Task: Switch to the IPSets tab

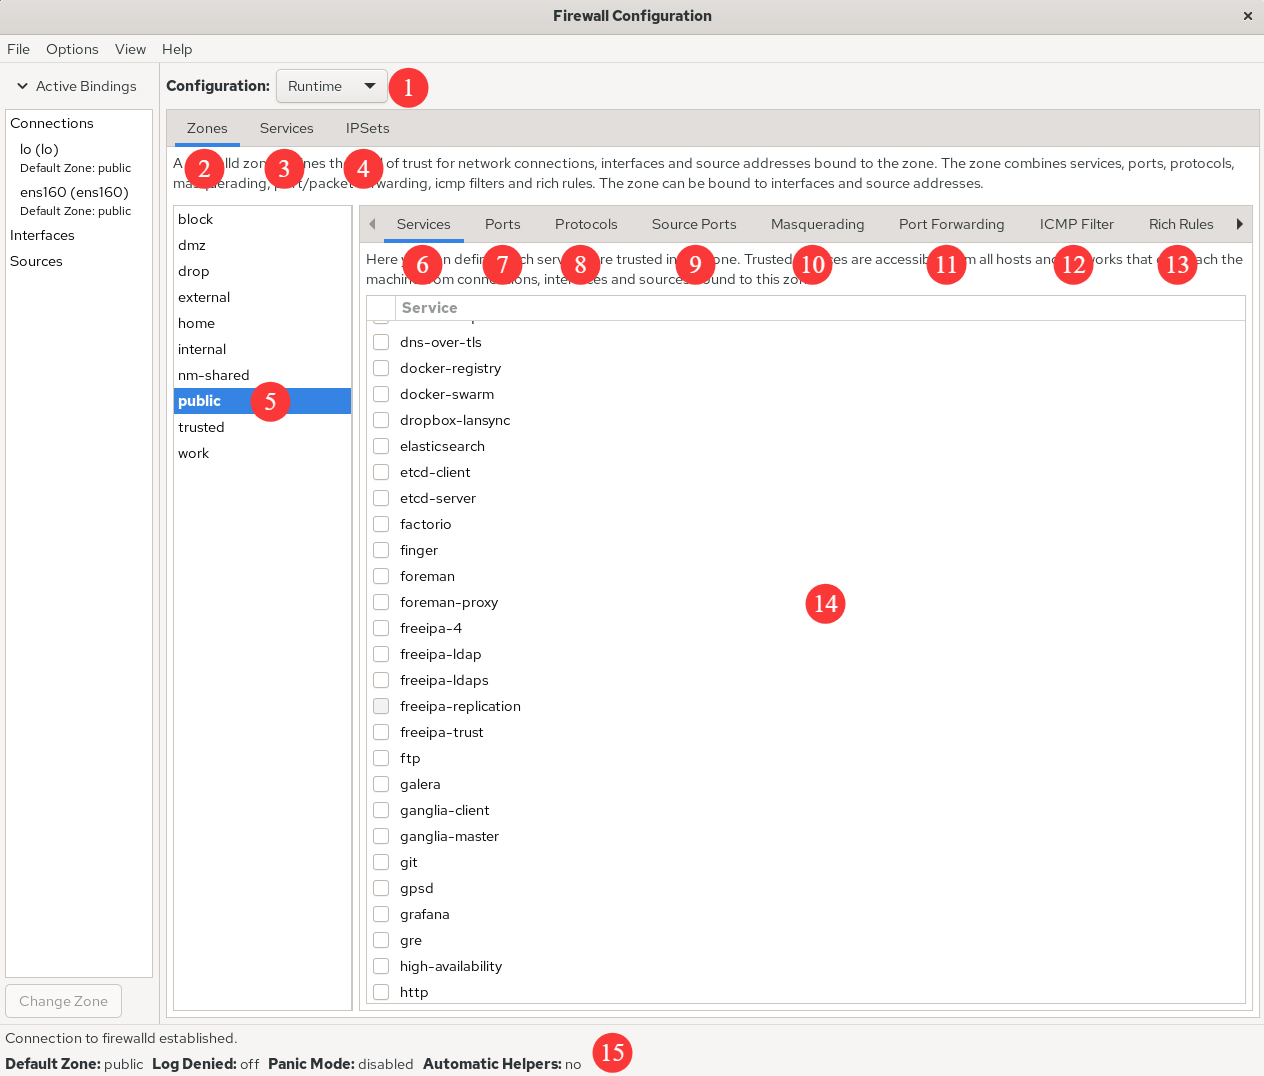Action: point(367,128)
